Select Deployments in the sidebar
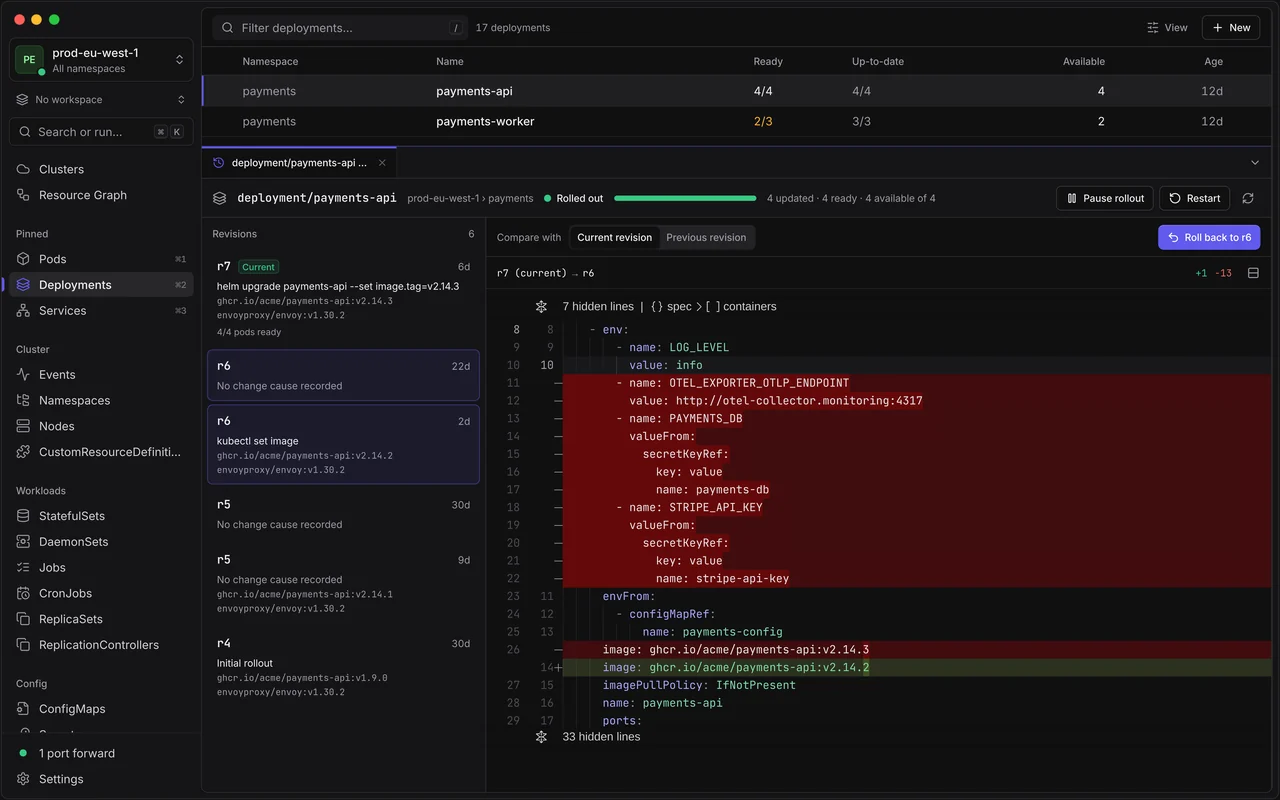 (101, 285)
